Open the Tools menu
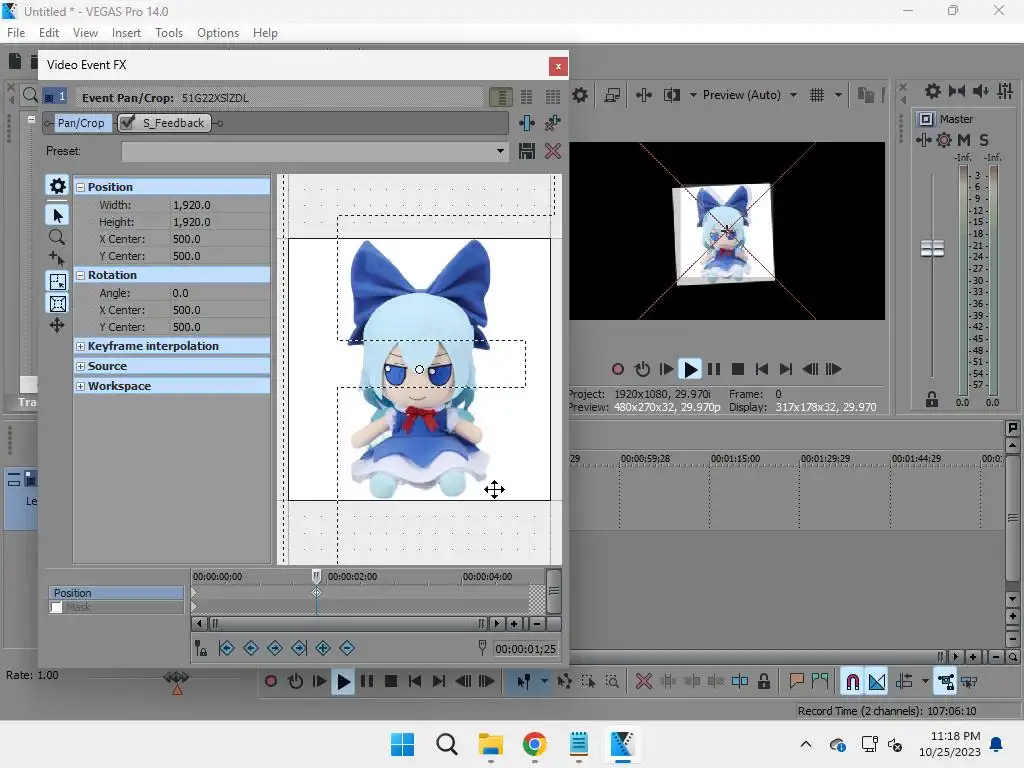This screenshot has height=768, width=1024. pyautogui.click(x=169, y=33)
